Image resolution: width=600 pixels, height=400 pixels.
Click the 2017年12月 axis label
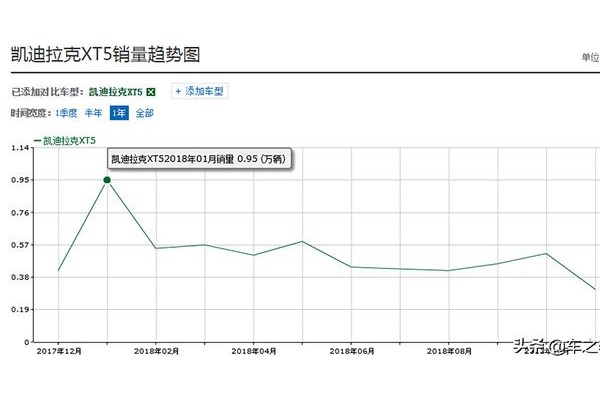pyautogui.click(x=59, y=351)
